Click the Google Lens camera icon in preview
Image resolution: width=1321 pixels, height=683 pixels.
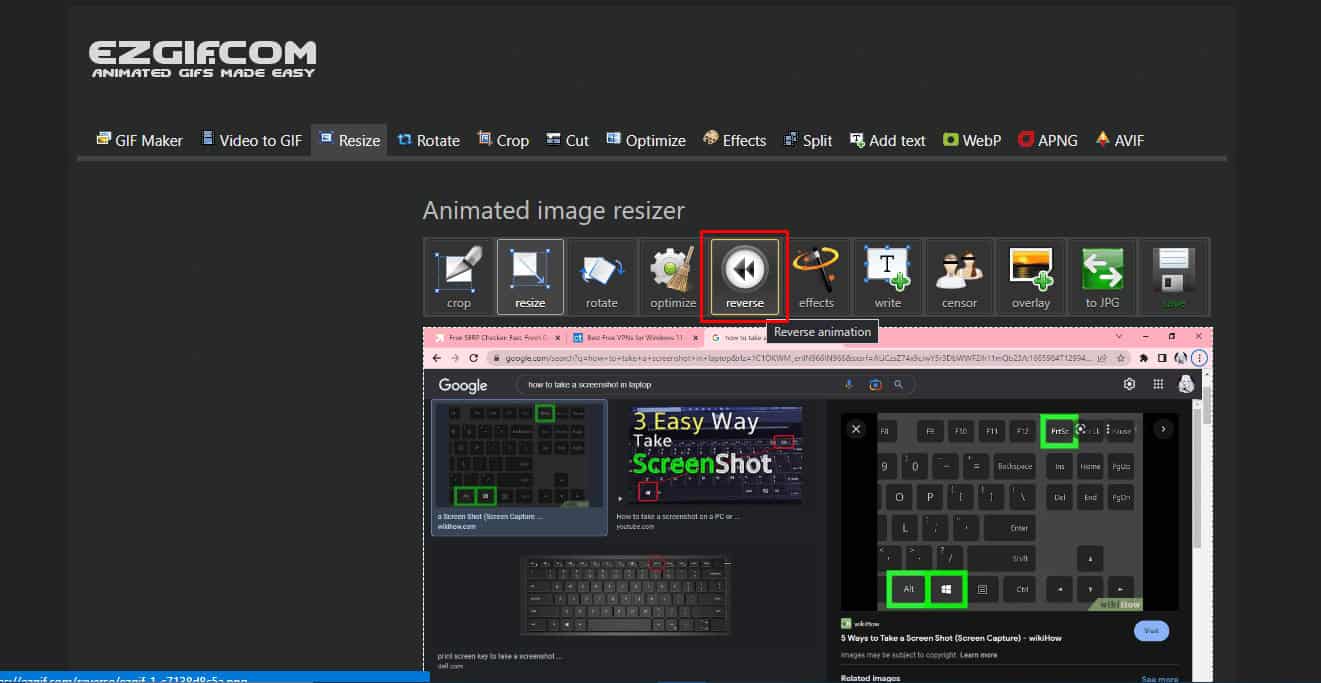(x=875, y=384)
